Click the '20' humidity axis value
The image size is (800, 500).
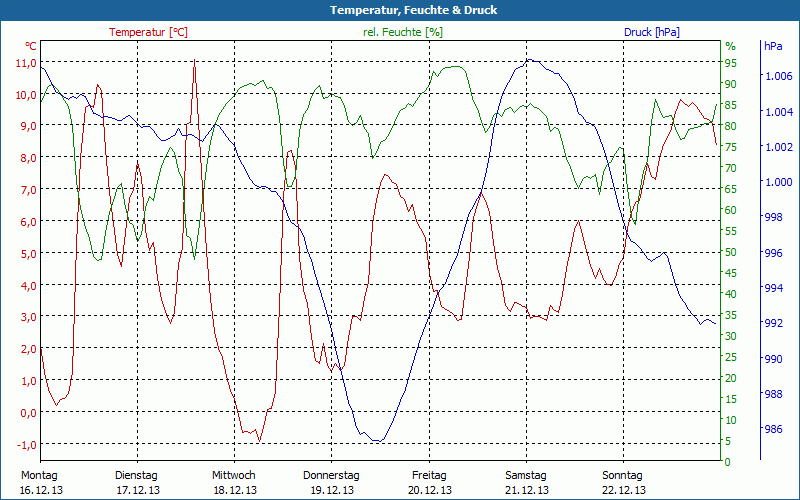click(731, 378)
